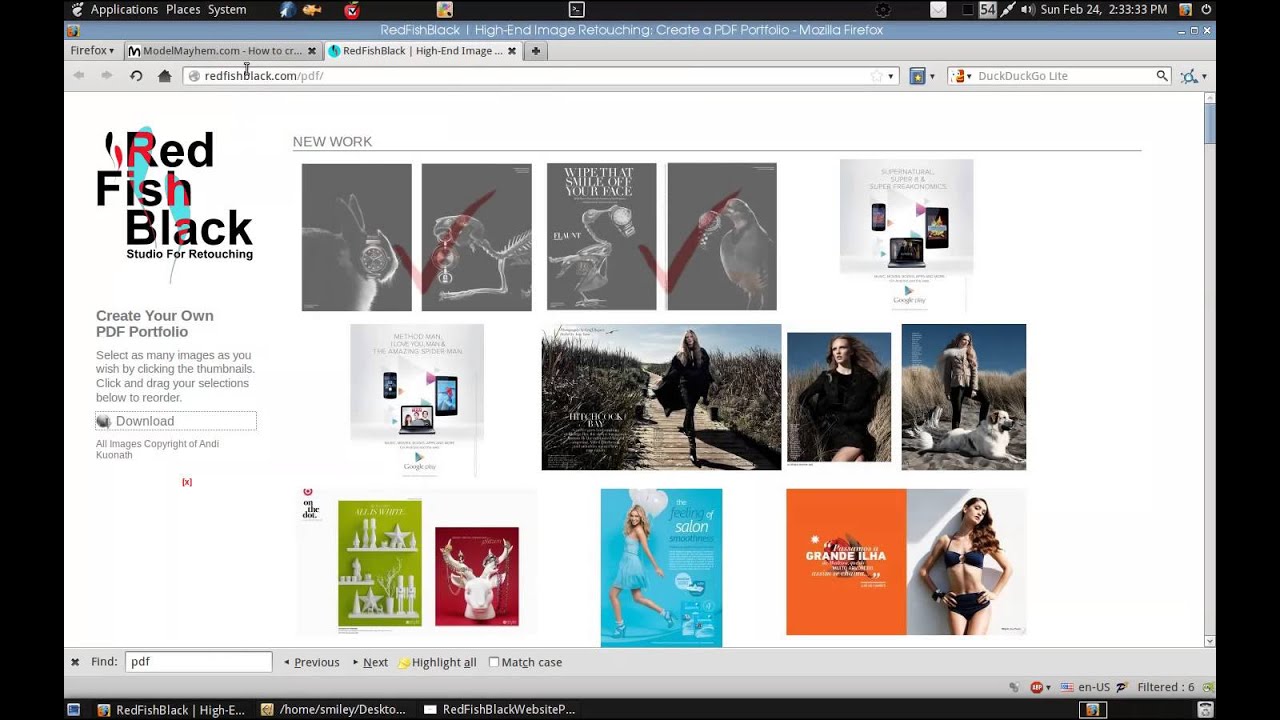The width and height of the screenshot is (1280, 720).
Task: Click the show desktop icon in bottom panel
Action: point(73,710)
